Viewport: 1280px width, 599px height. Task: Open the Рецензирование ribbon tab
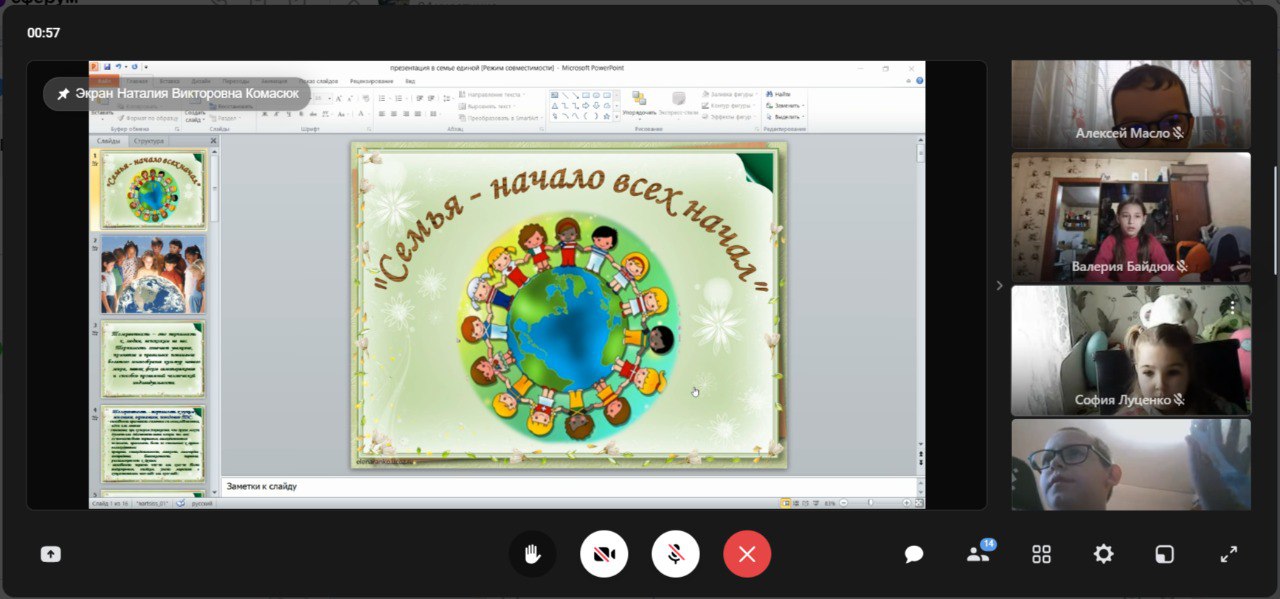[371, 80]
